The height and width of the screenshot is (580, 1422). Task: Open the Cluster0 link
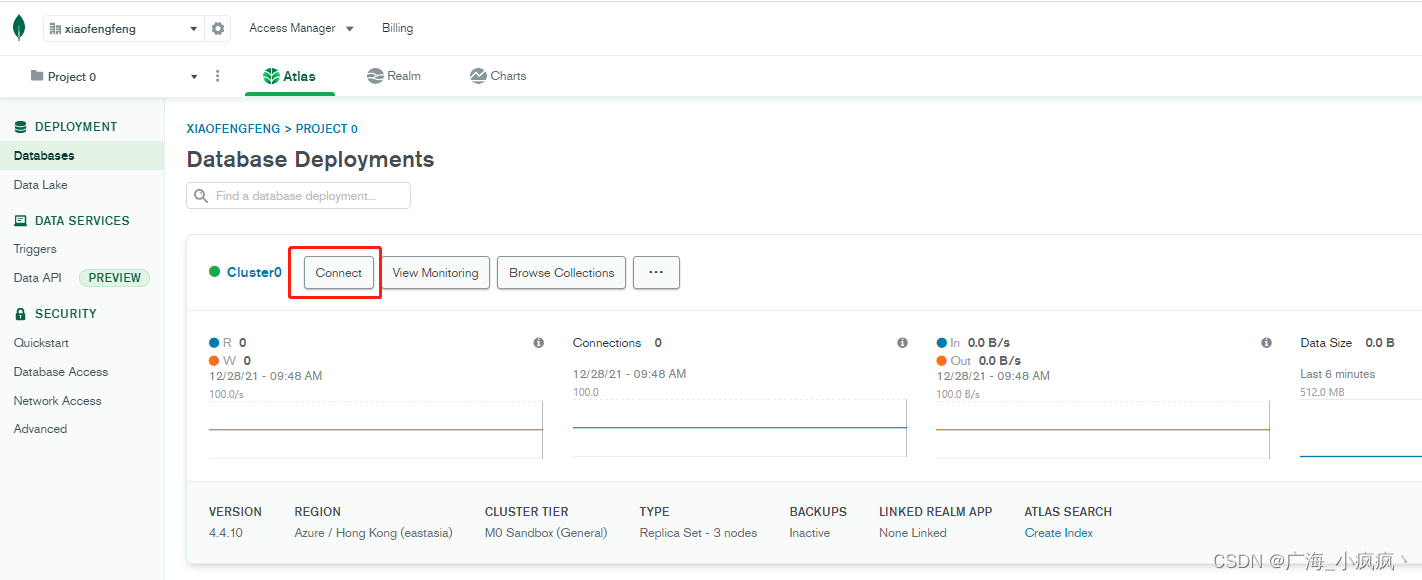(x=254, y=272)
